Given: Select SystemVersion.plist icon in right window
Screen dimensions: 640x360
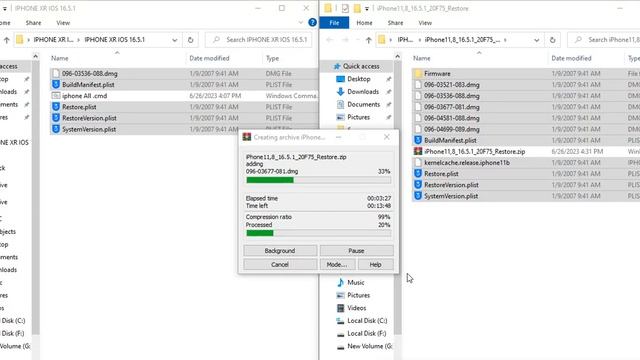Looking at the screenshot, I should coord(418,196).
